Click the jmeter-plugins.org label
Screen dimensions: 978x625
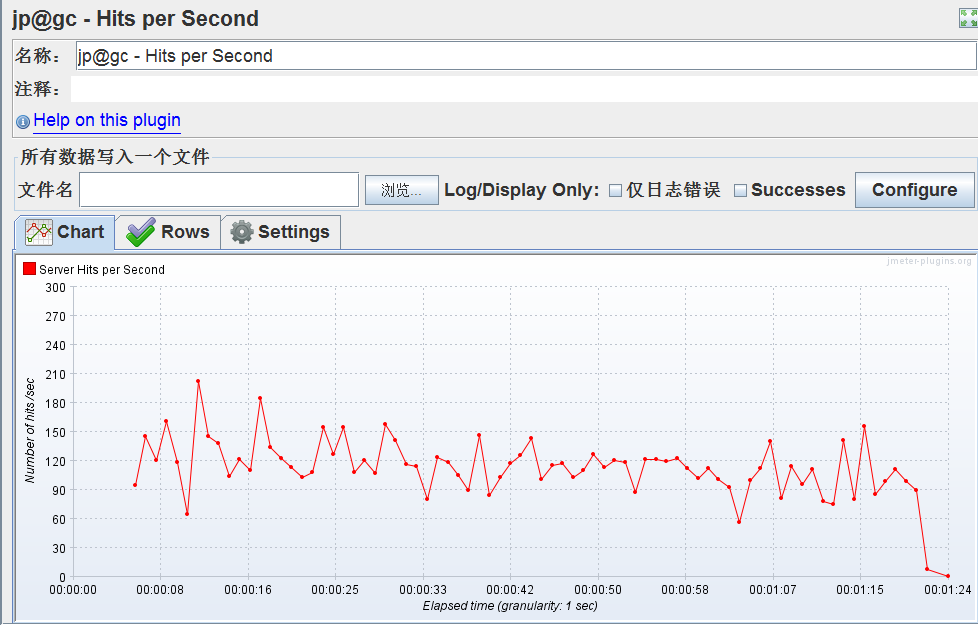pos(930,260)
